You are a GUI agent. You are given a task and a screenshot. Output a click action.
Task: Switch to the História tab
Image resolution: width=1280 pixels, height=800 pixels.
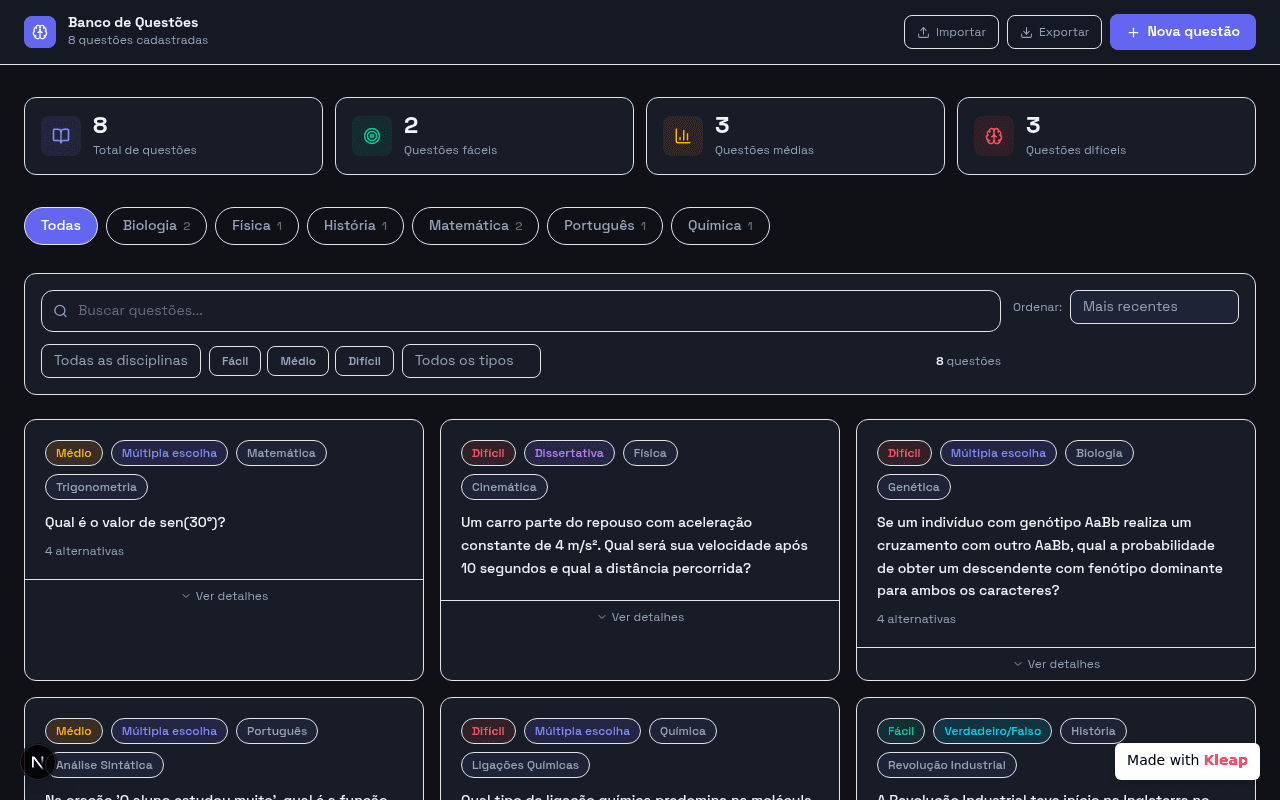click(x=355, y=226)
